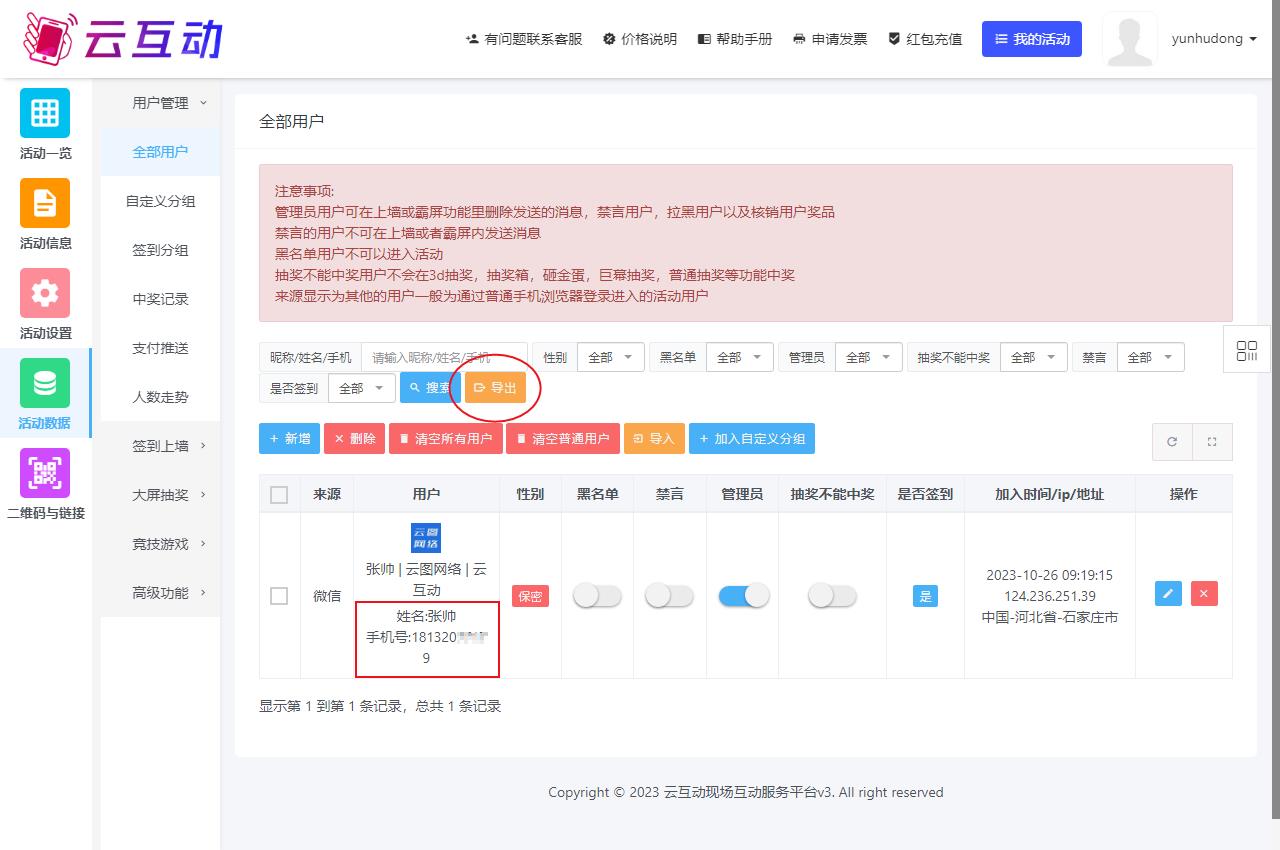Click the 我的活动 button
The height and width of the screenshot is (850, 1280).
coord(1032,39)
